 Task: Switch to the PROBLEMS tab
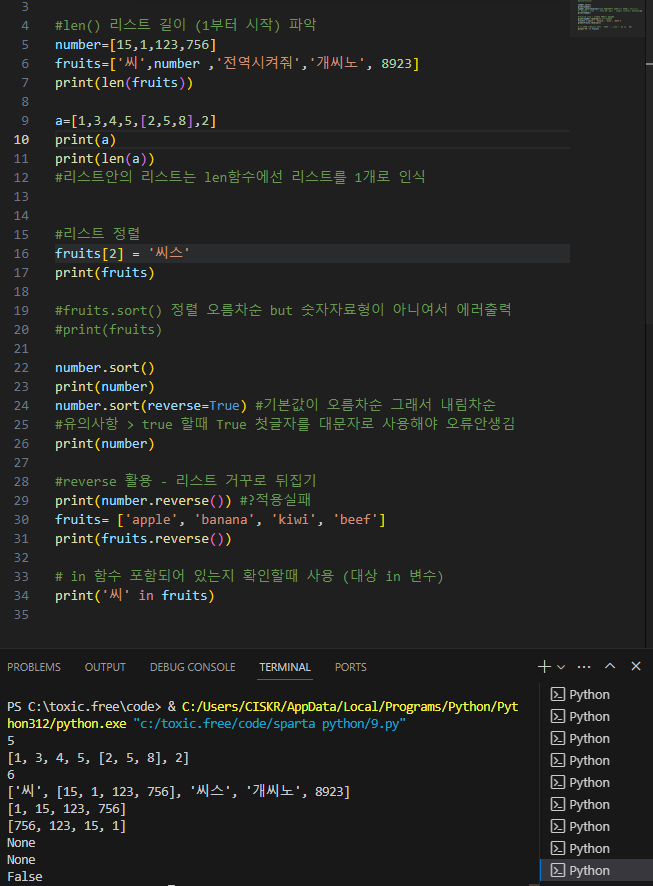coord(34,667)
